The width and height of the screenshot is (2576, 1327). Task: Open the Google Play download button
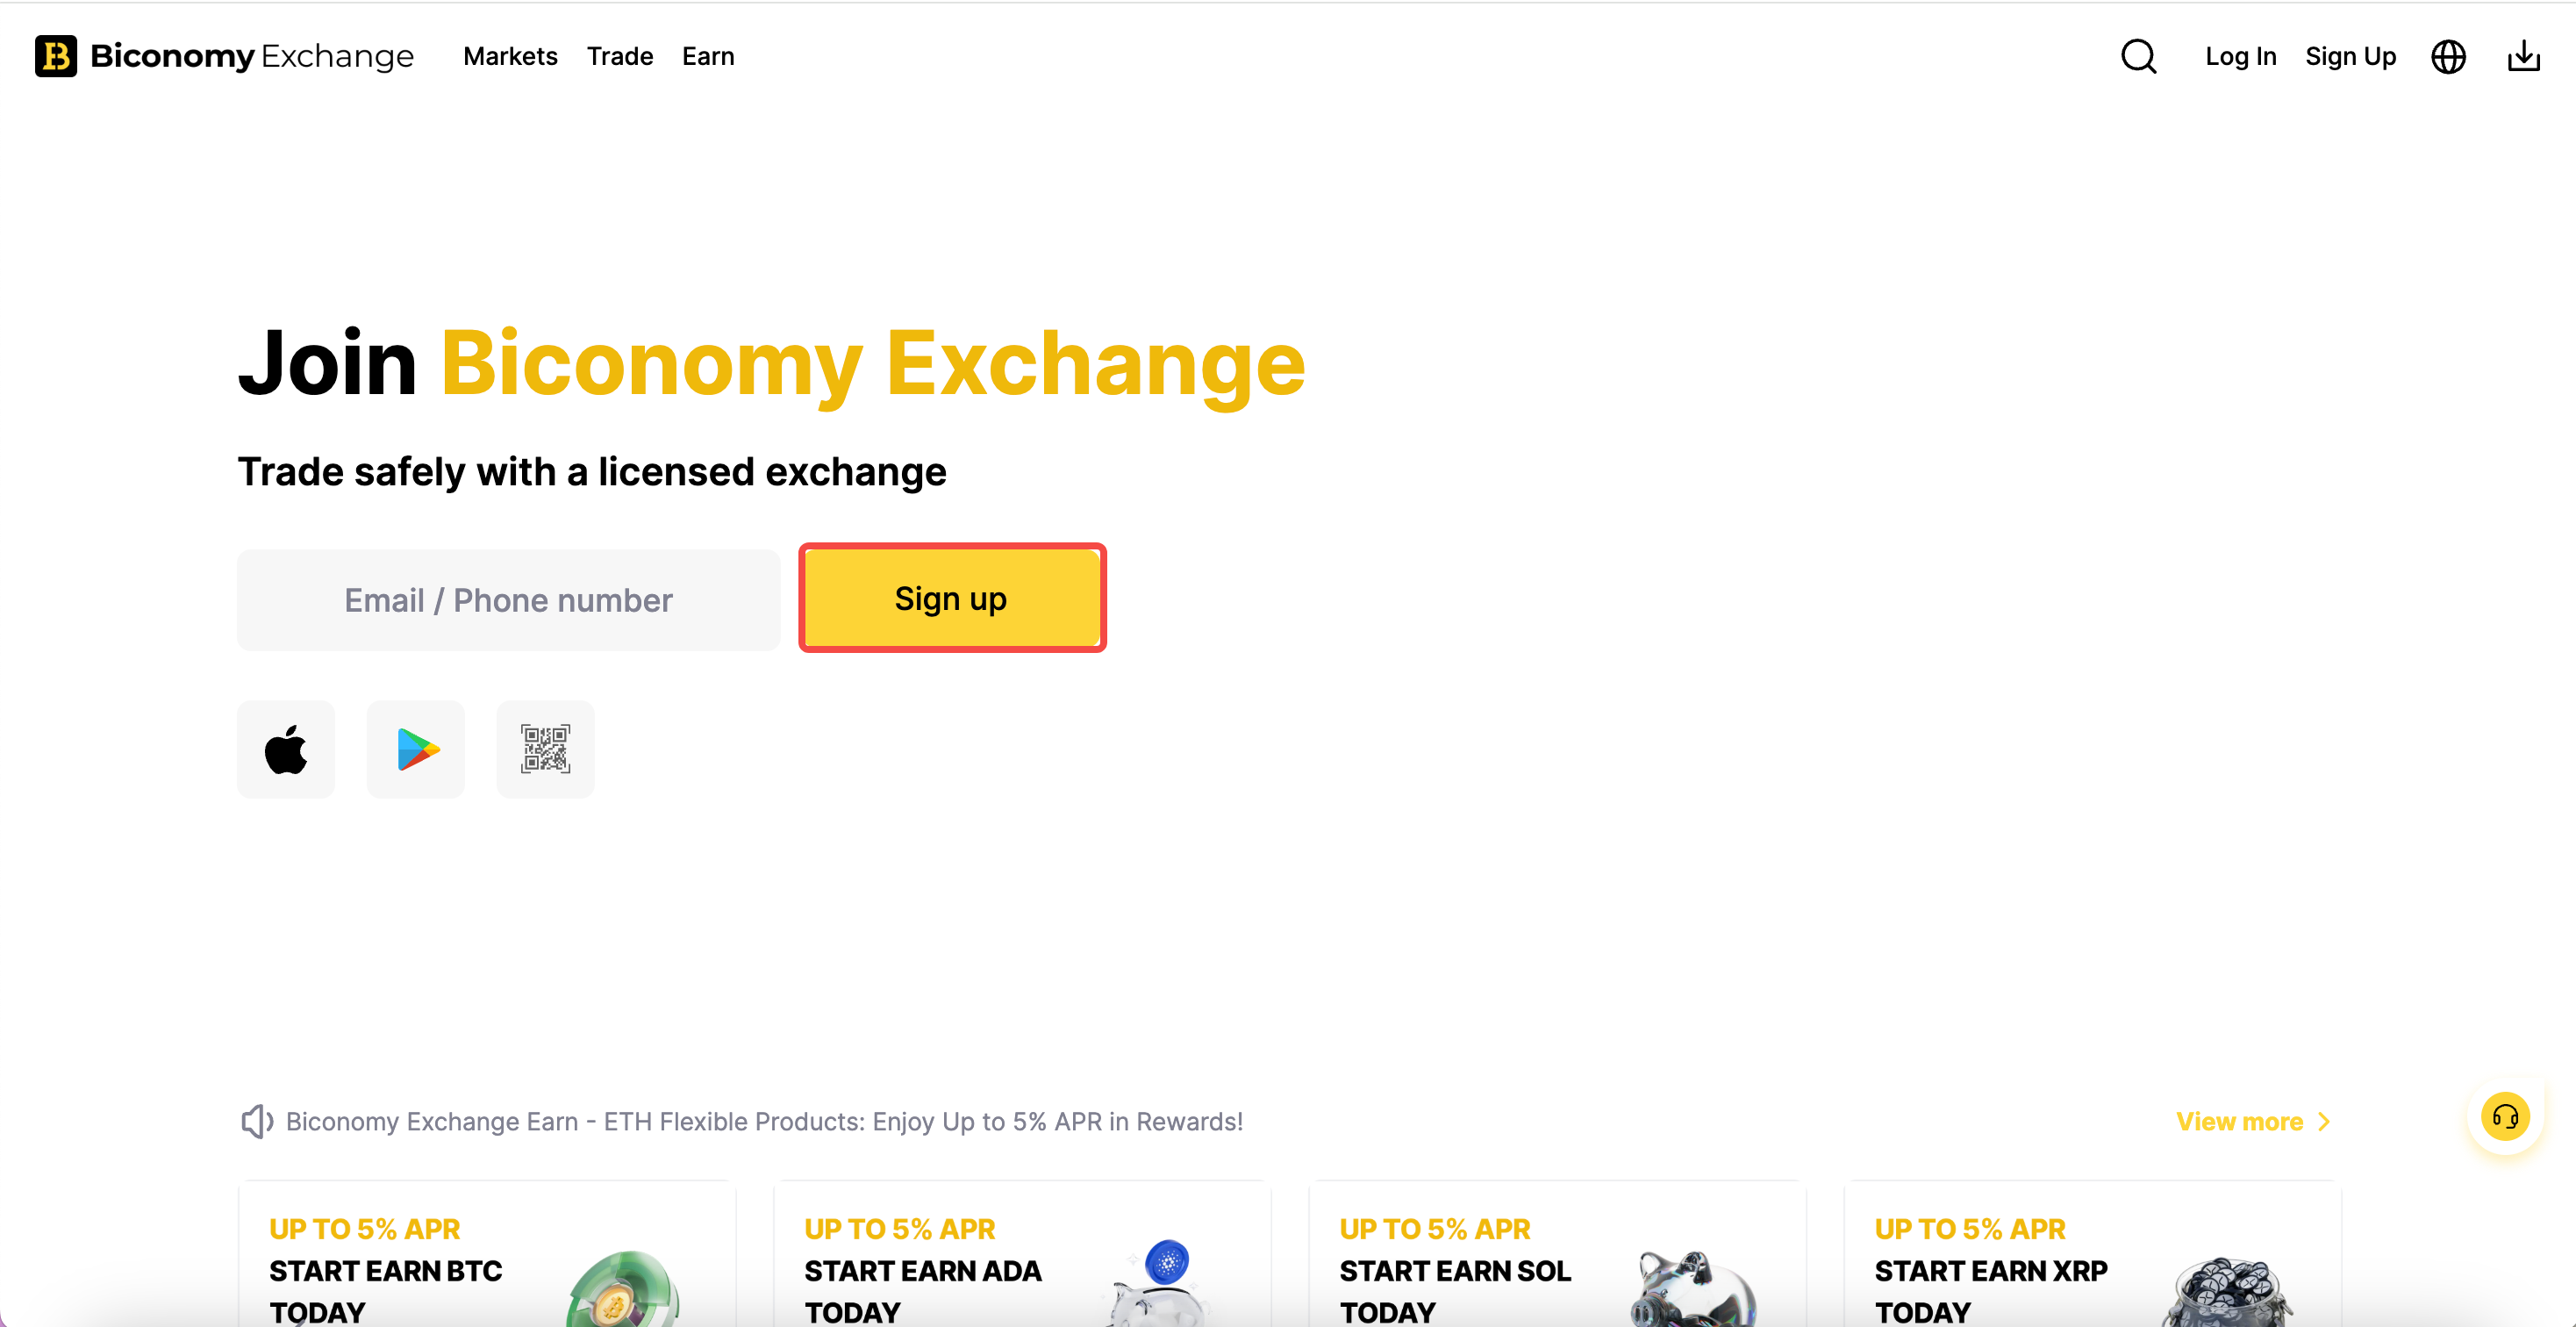(x=416, y=749)
